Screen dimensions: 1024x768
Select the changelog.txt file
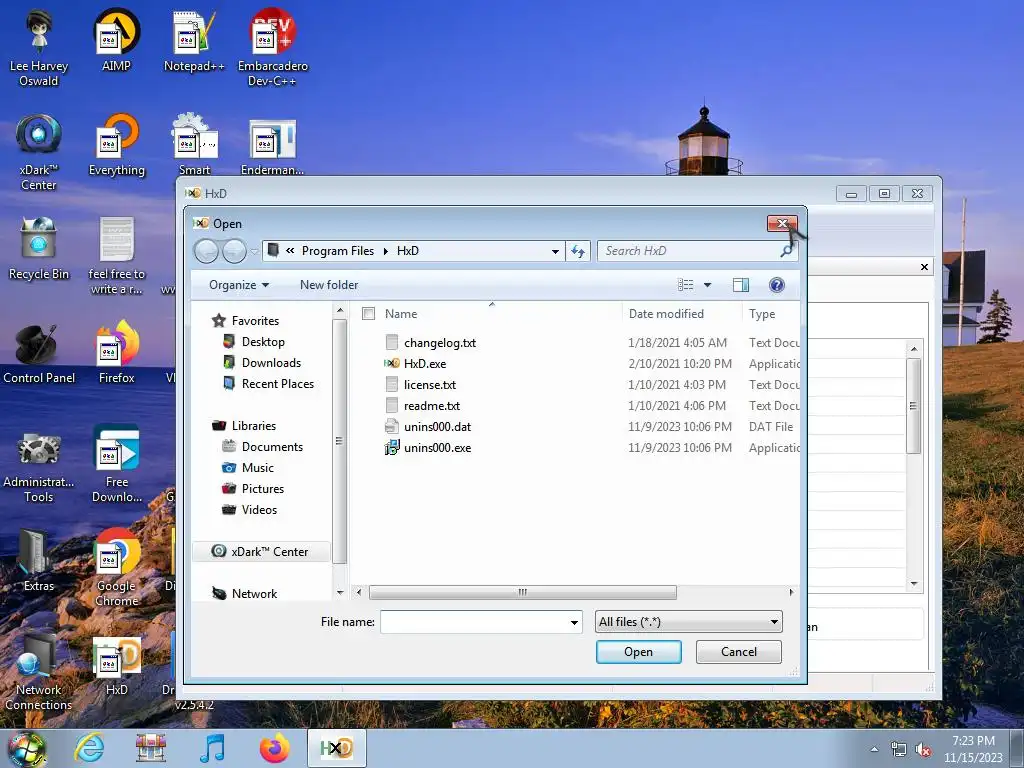(x=440, y=343)
